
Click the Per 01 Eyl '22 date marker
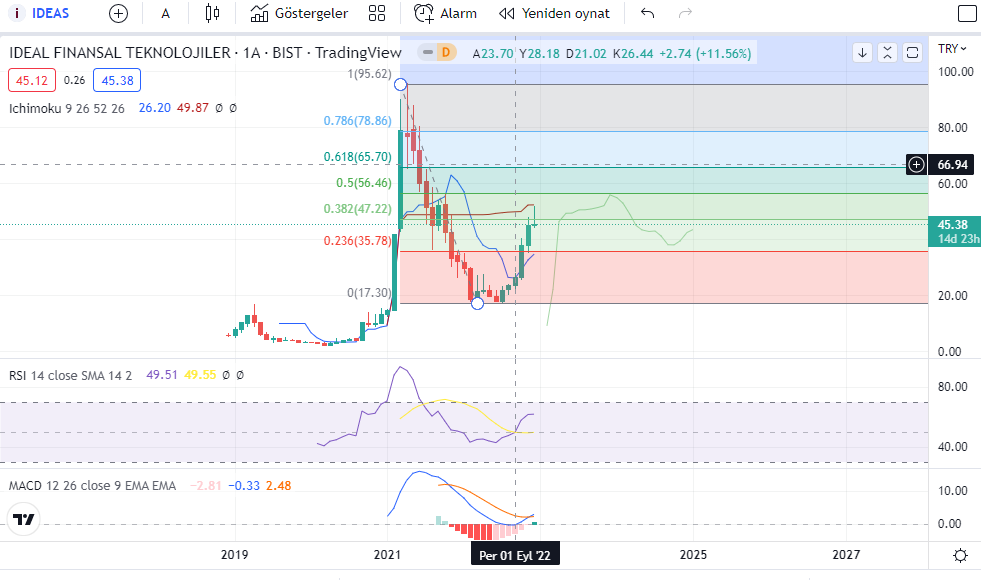516,555
